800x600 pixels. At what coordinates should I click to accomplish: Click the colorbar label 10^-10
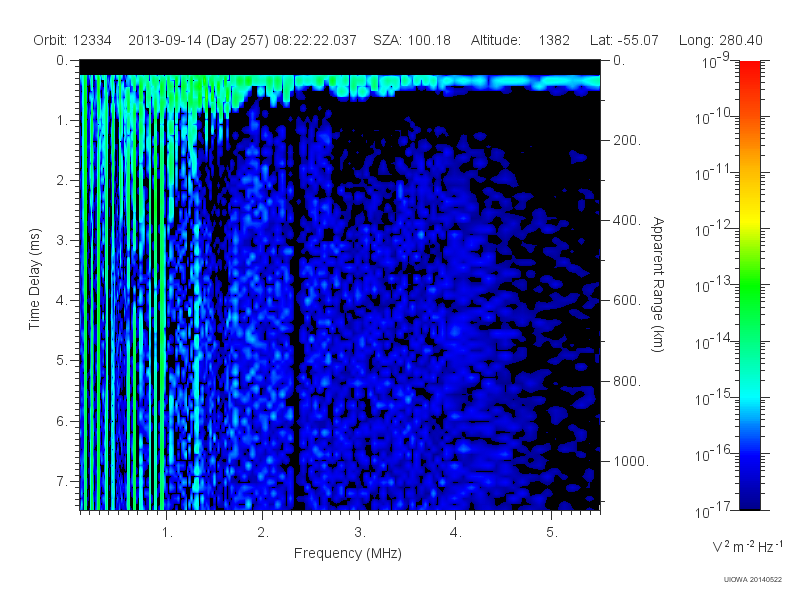click(713, 117)
